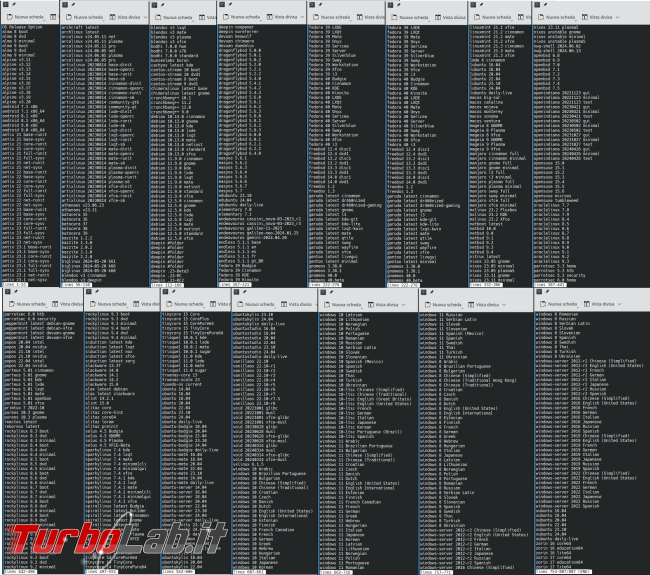Click terminal icon of the parrotsec list window
Viewport: 650px width, 575px height.
tap(6, 292)
